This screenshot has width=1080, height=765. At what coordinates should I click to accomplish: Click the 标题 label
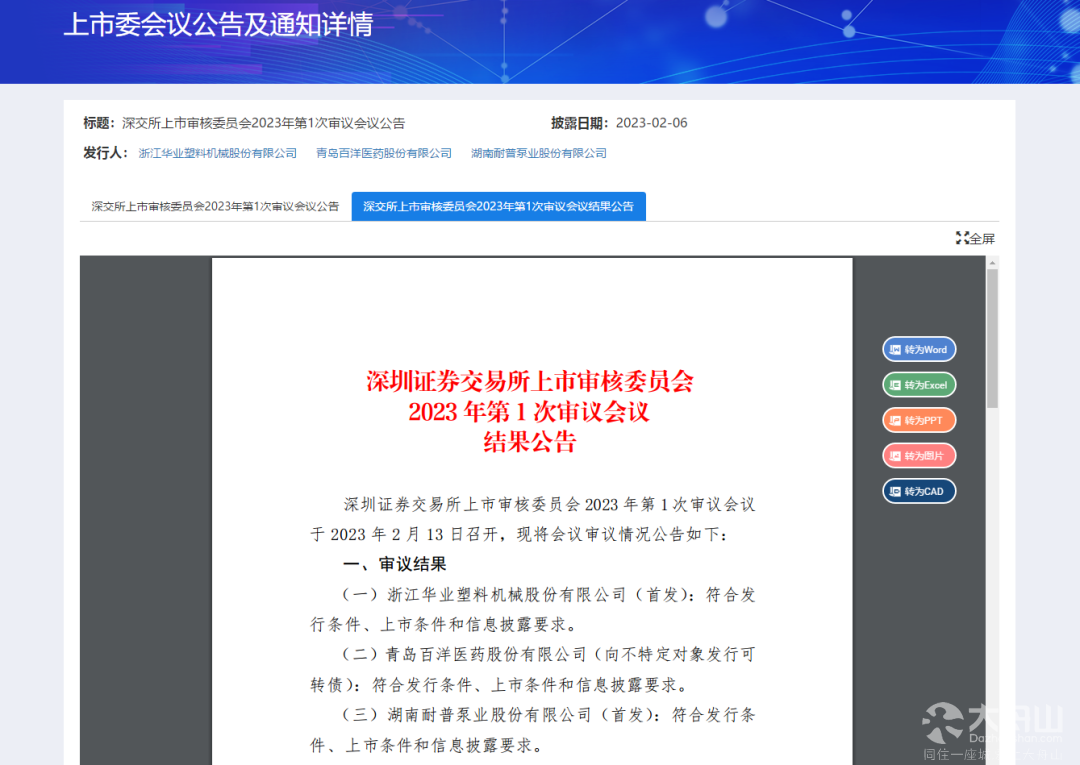click(x=98, y=123)
